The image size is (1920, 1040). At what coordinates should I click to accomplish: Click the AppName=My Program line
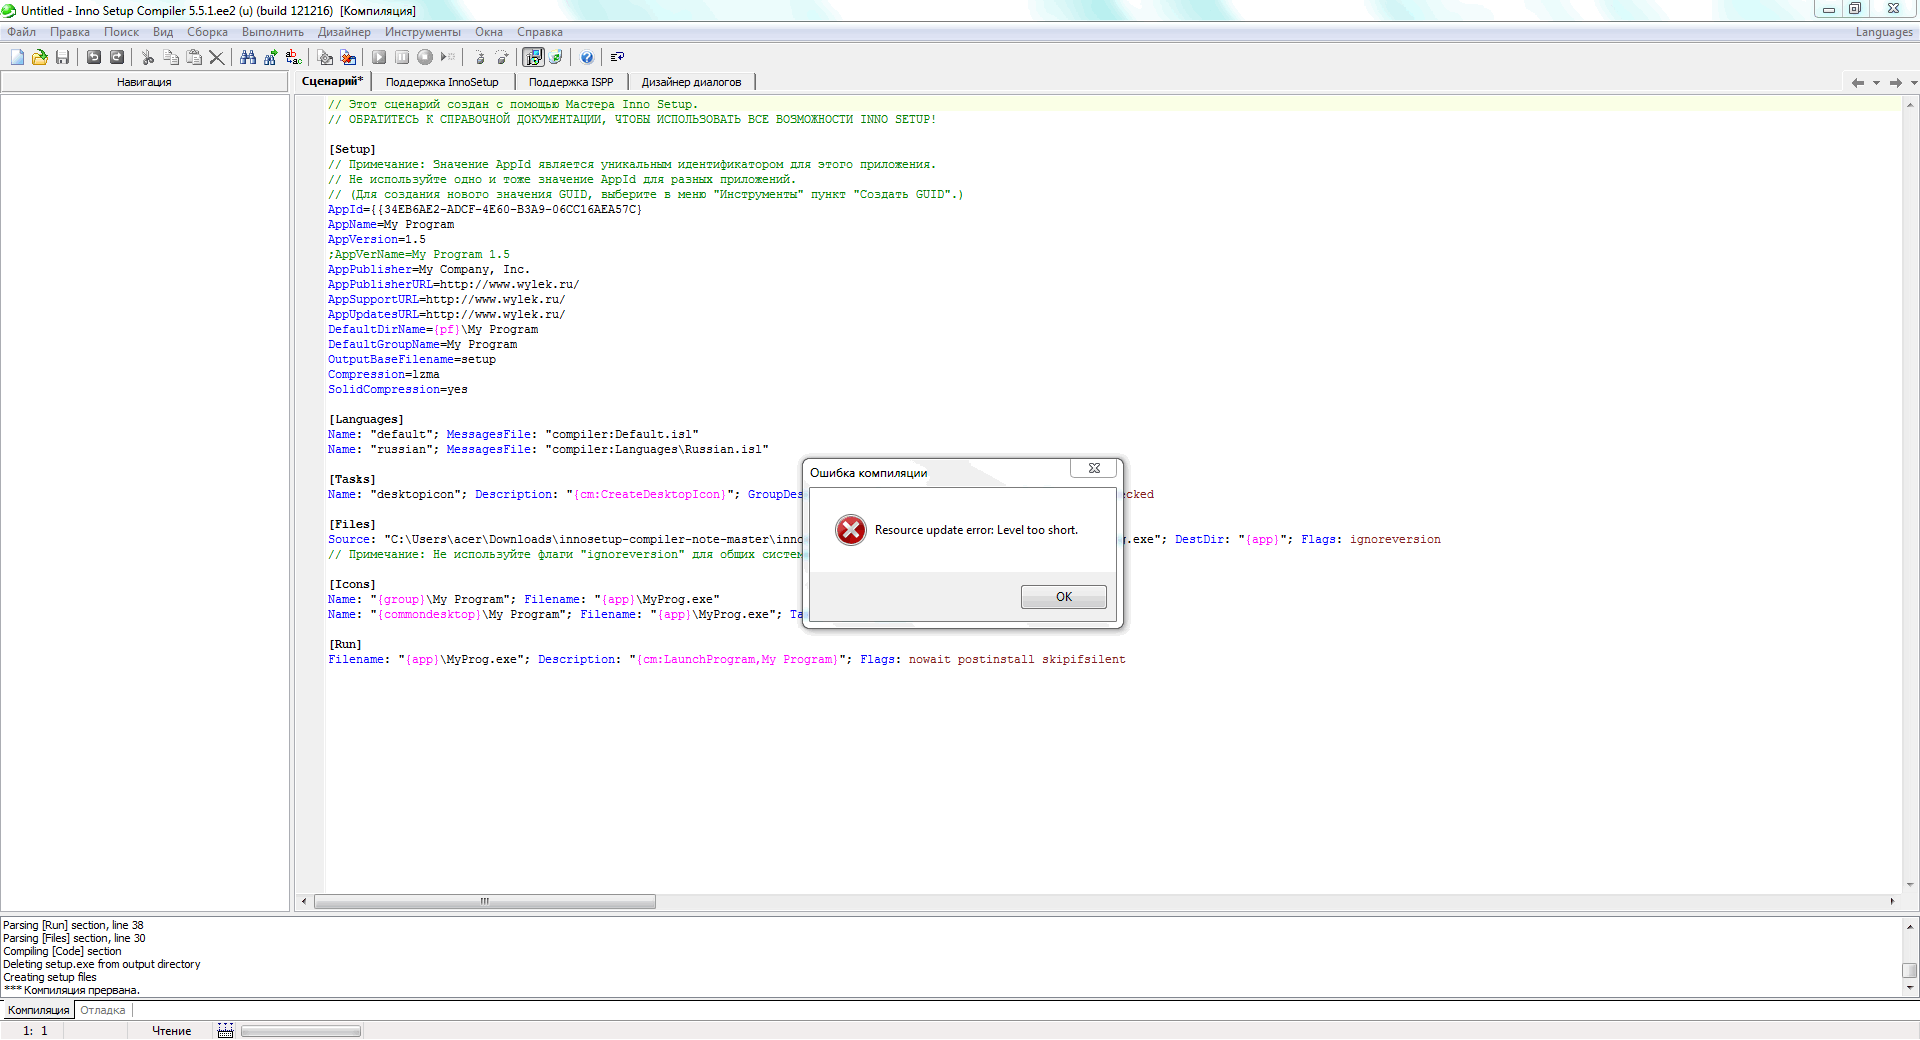[x=391, y=224]
